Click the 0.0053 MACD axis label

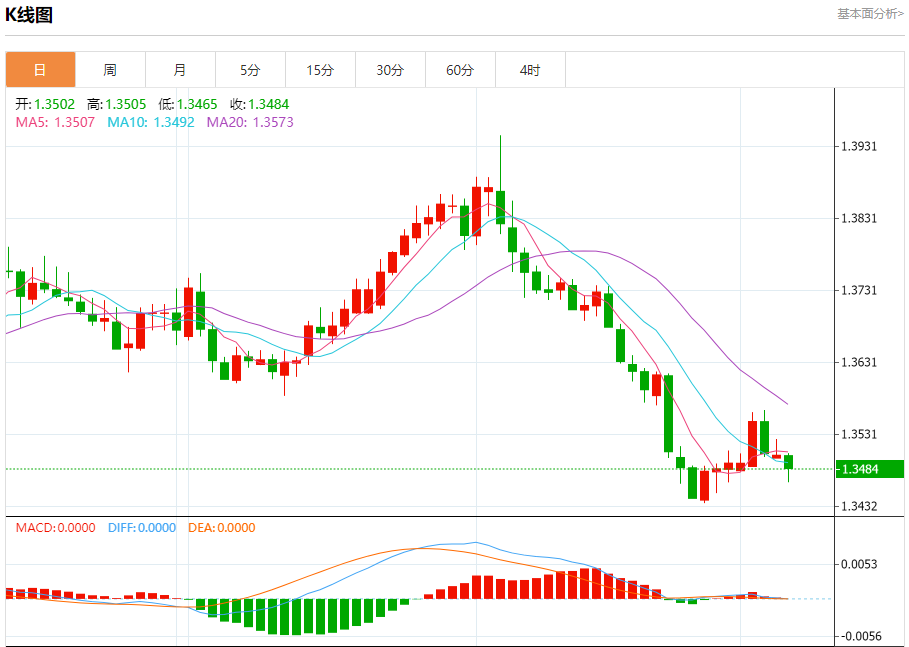coord(859,564)
